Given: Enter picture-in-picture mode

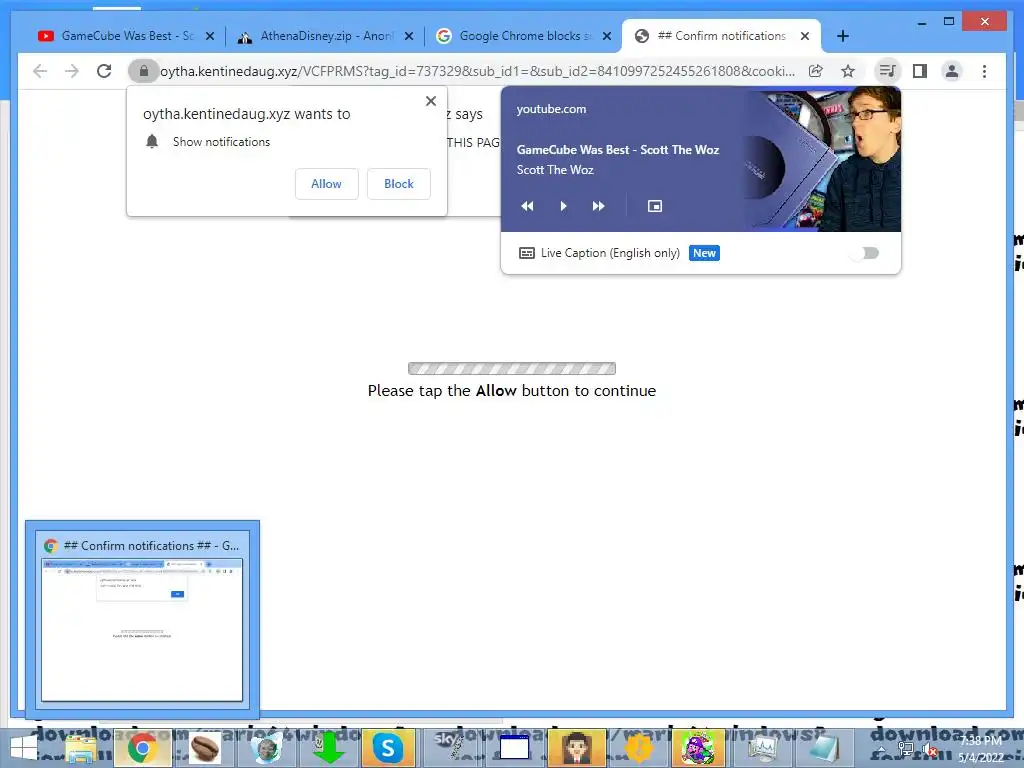Looking at the screenshot, I should pyautogui.click(x=655, y=206).
